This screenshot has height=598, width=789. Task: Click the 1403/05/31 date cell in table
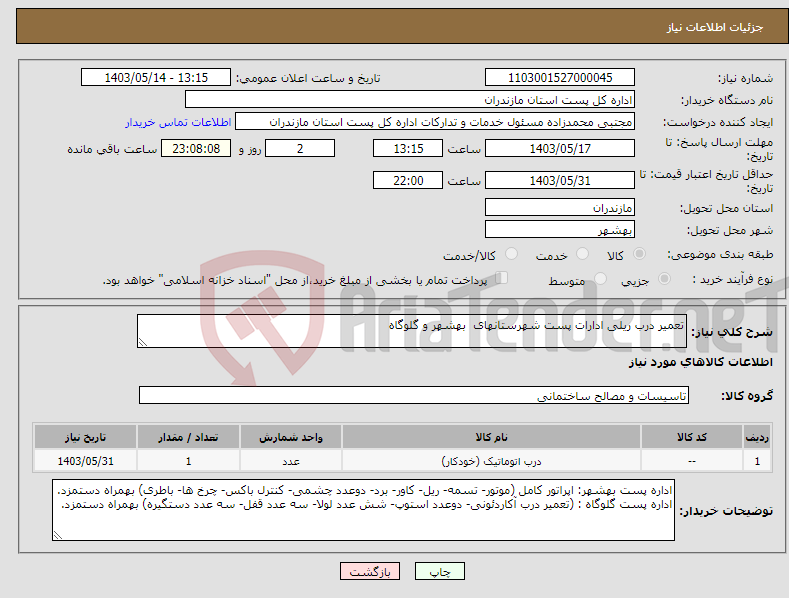pyautogui.click(x=86, y=461)
